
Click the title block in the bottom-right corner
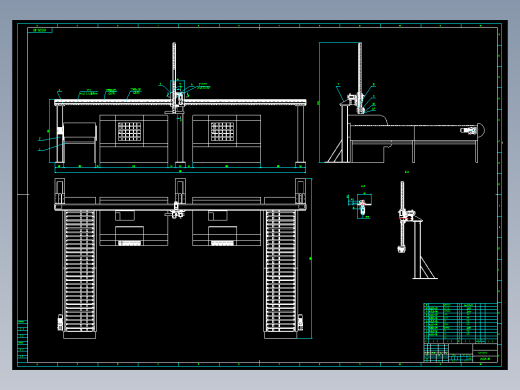pyautogui.click(x=461, y=353)
